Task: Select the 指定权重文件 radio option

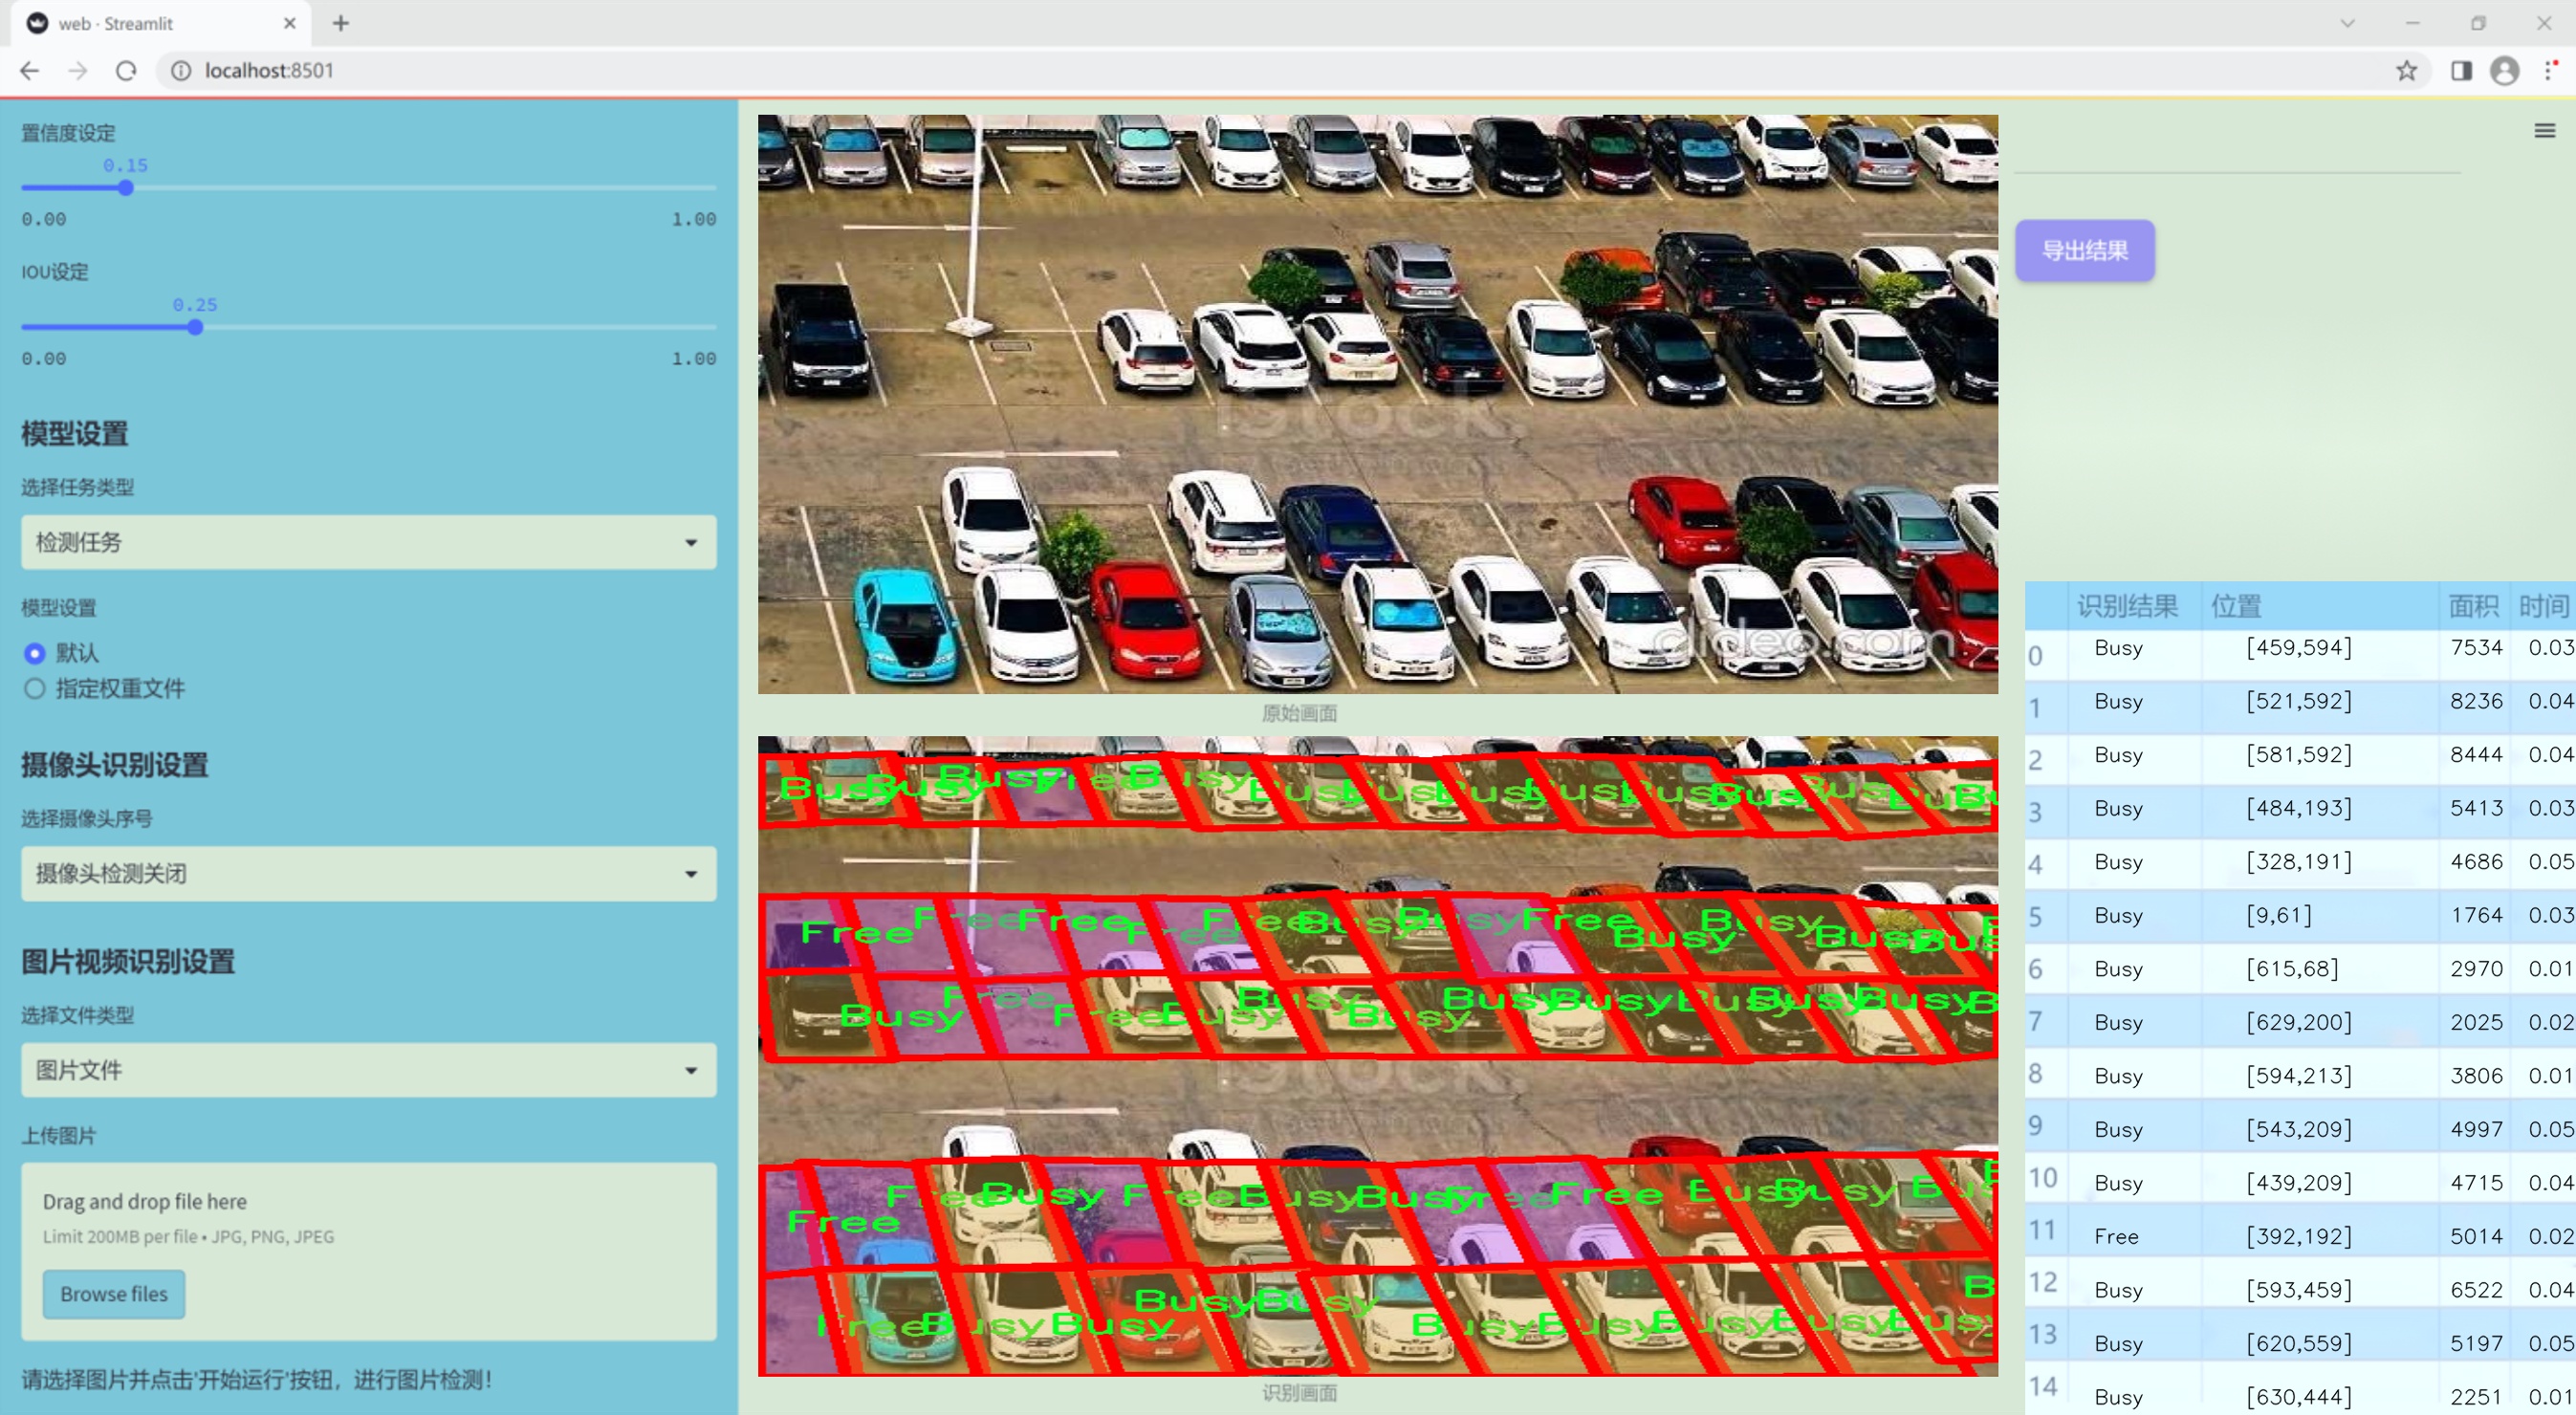Action: point(35,688)
